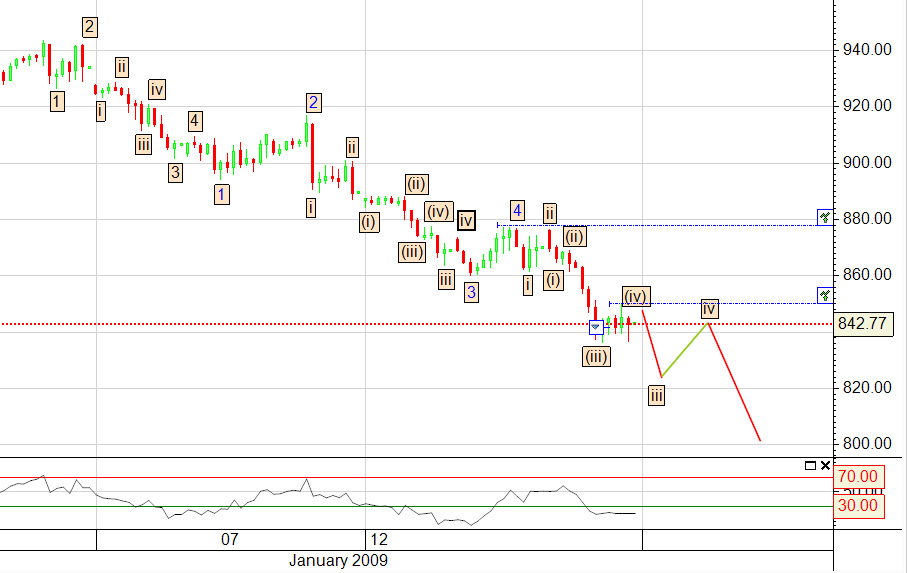Click the blue wave label 2
907x573 pixels.
point(314,103)
